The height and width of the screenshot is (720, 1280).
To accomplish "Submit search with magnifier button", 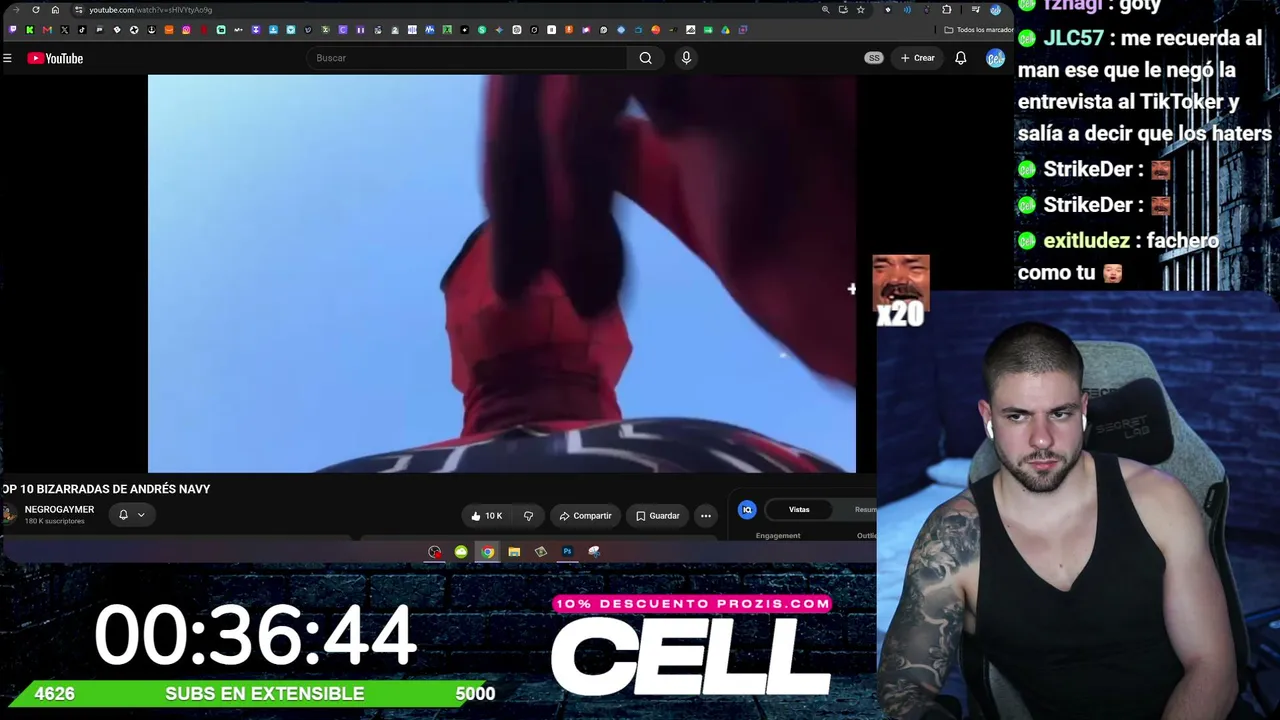I will (x=646, y=58).
